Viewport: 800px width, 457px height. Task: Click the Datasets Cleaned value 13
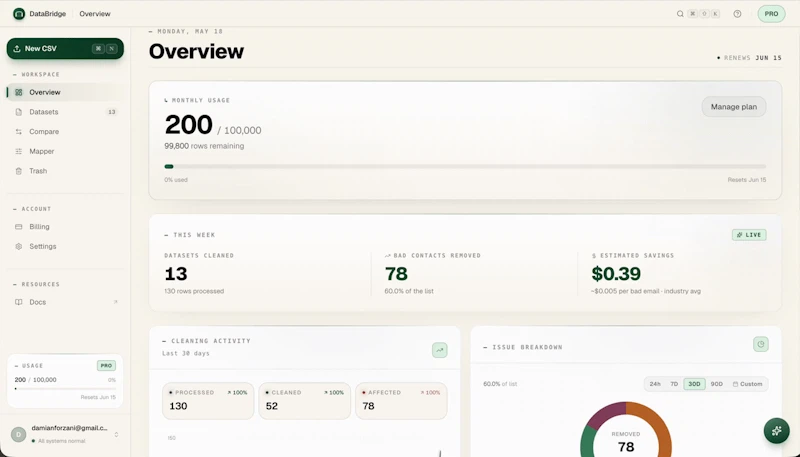point(176,274)
